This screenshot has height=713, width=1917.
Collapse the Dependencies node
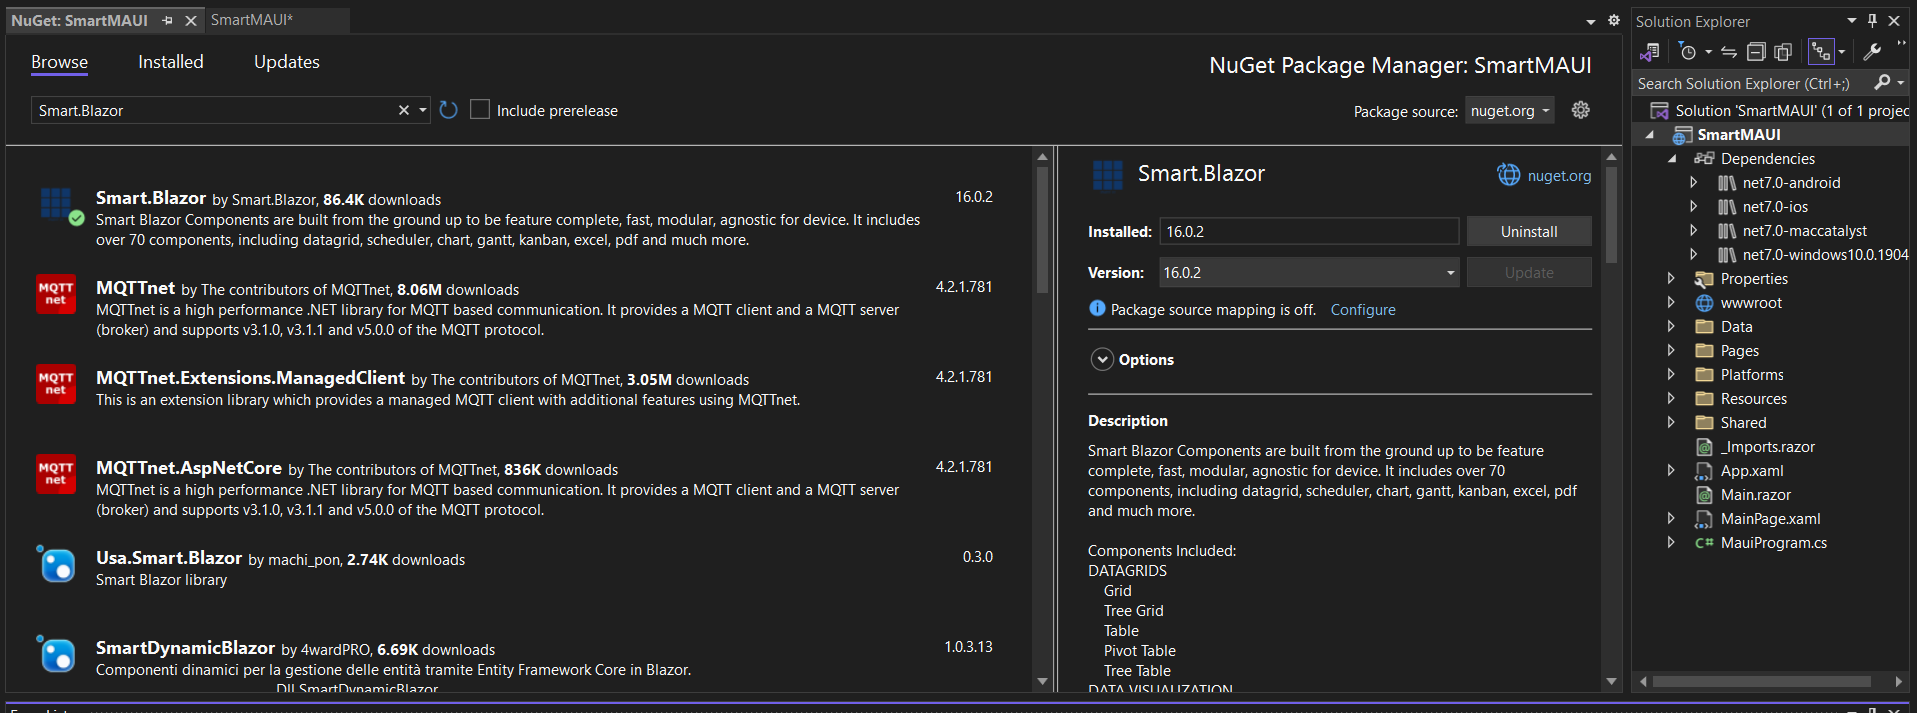click(x=1671, y=159)
